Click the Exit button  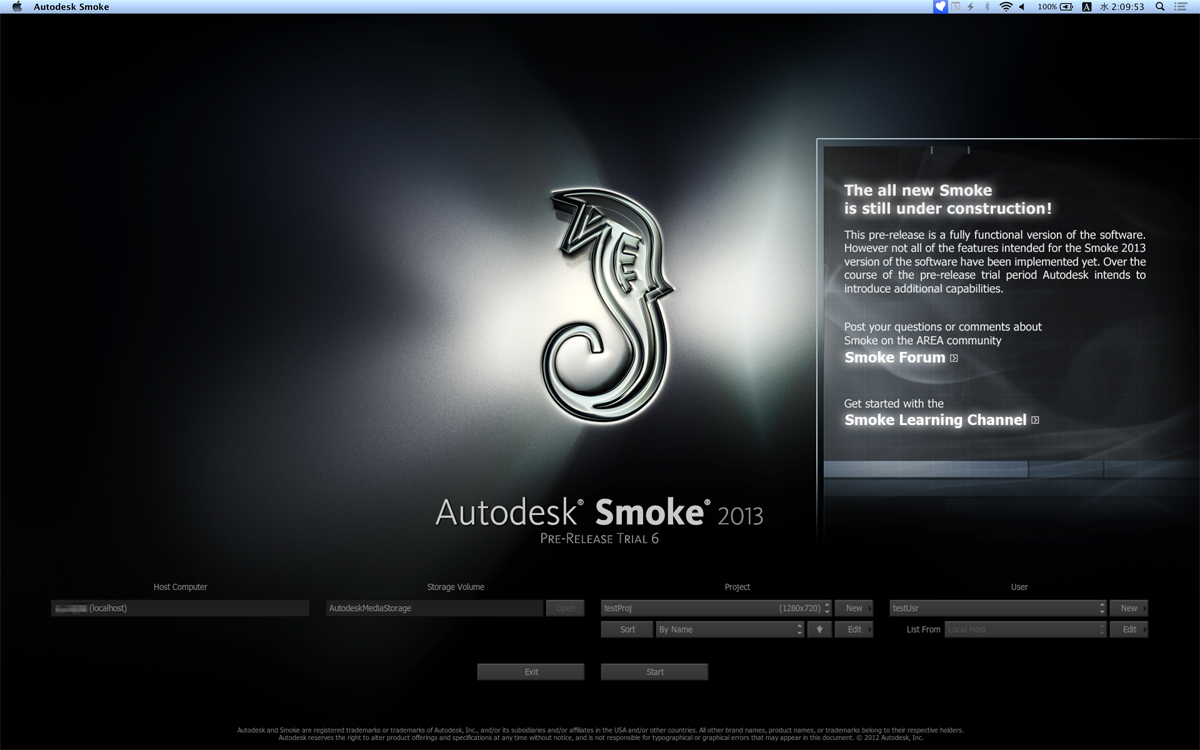pyautogui.click(x=530, y=671)
